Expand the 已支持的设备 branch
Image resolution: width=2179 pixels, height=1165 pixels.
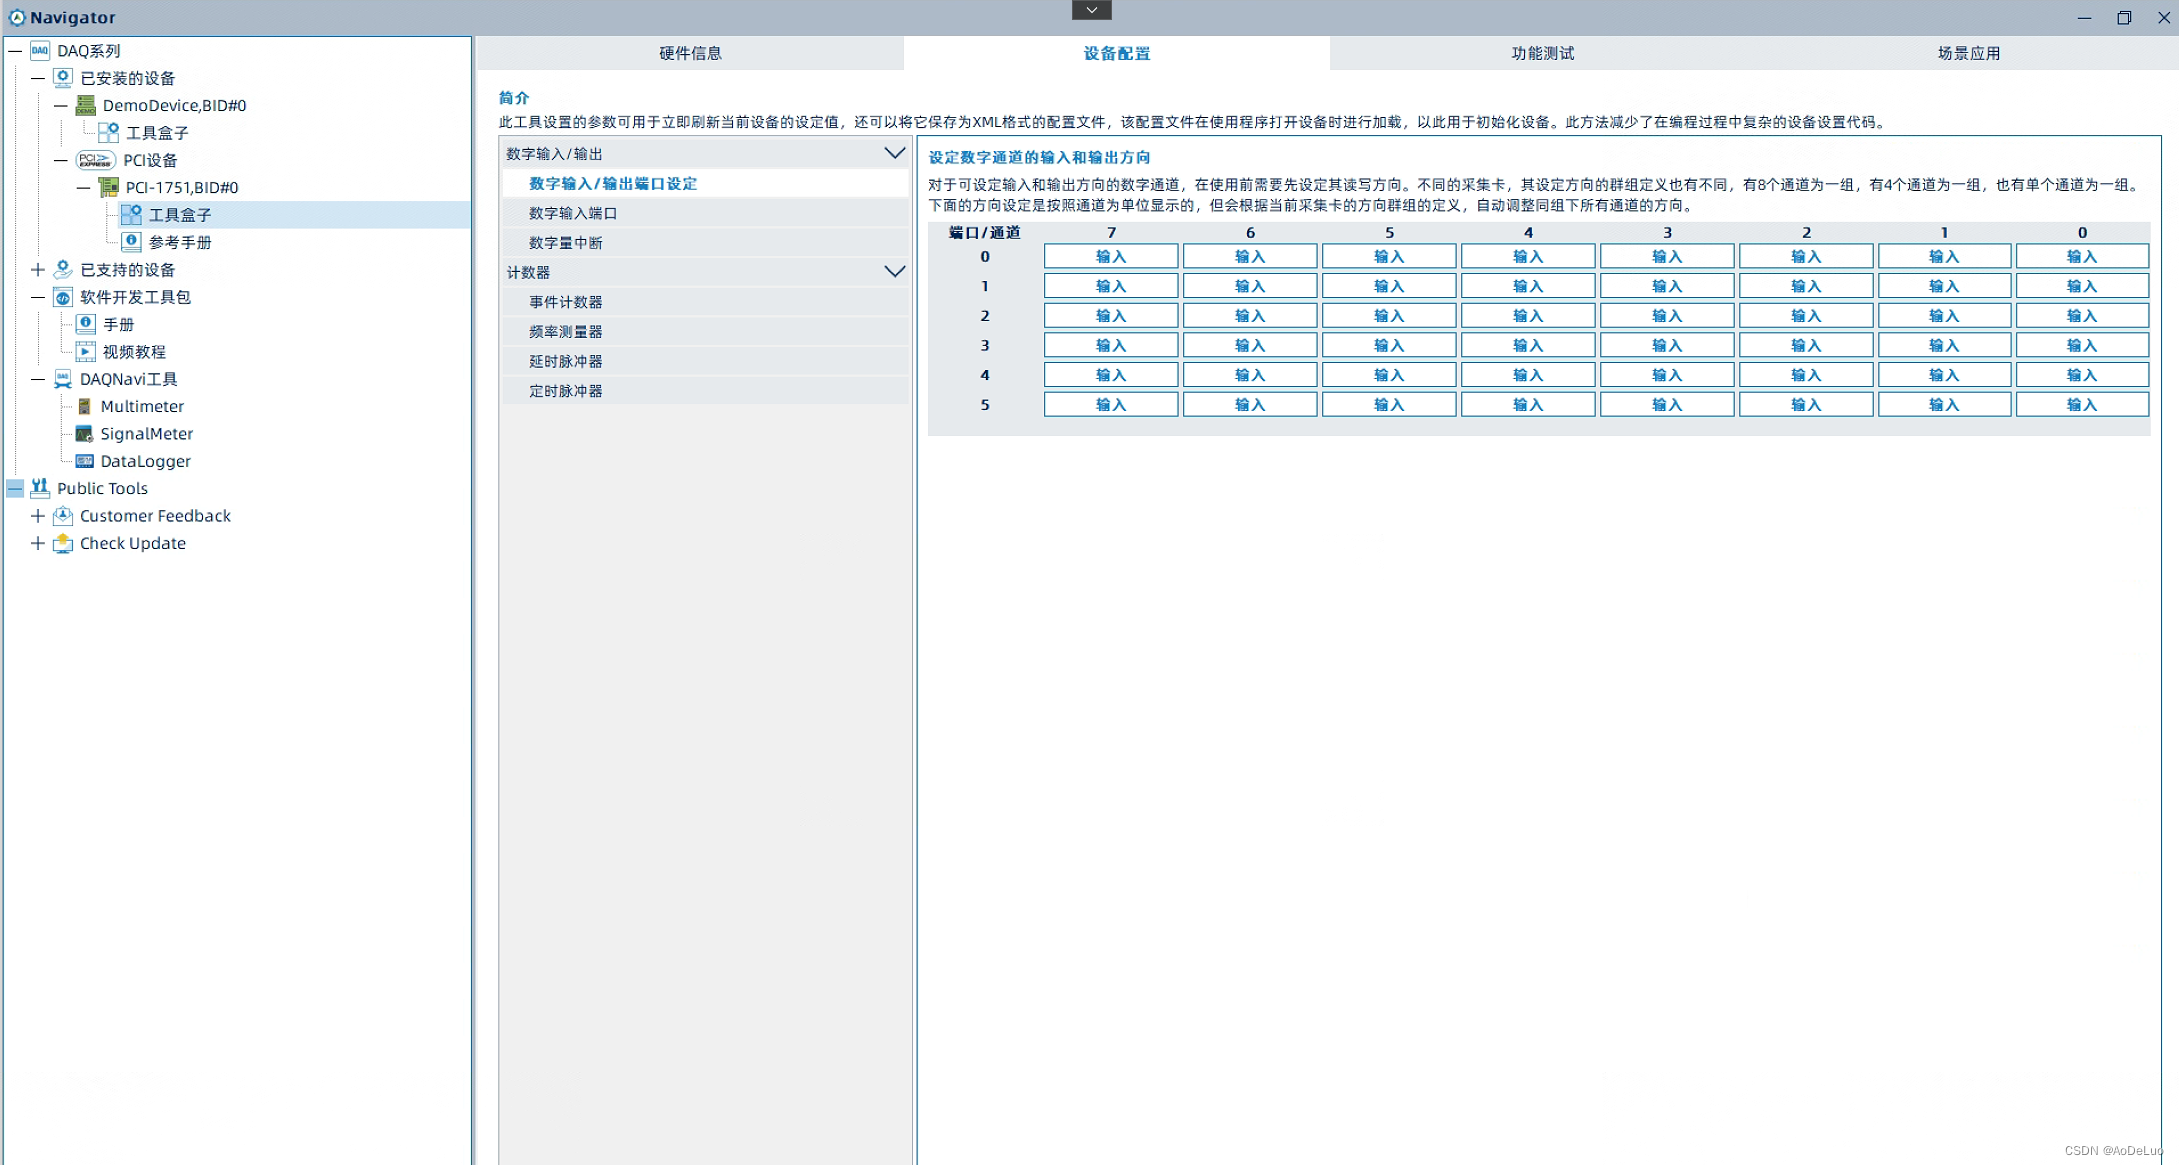tap(38, 269)
